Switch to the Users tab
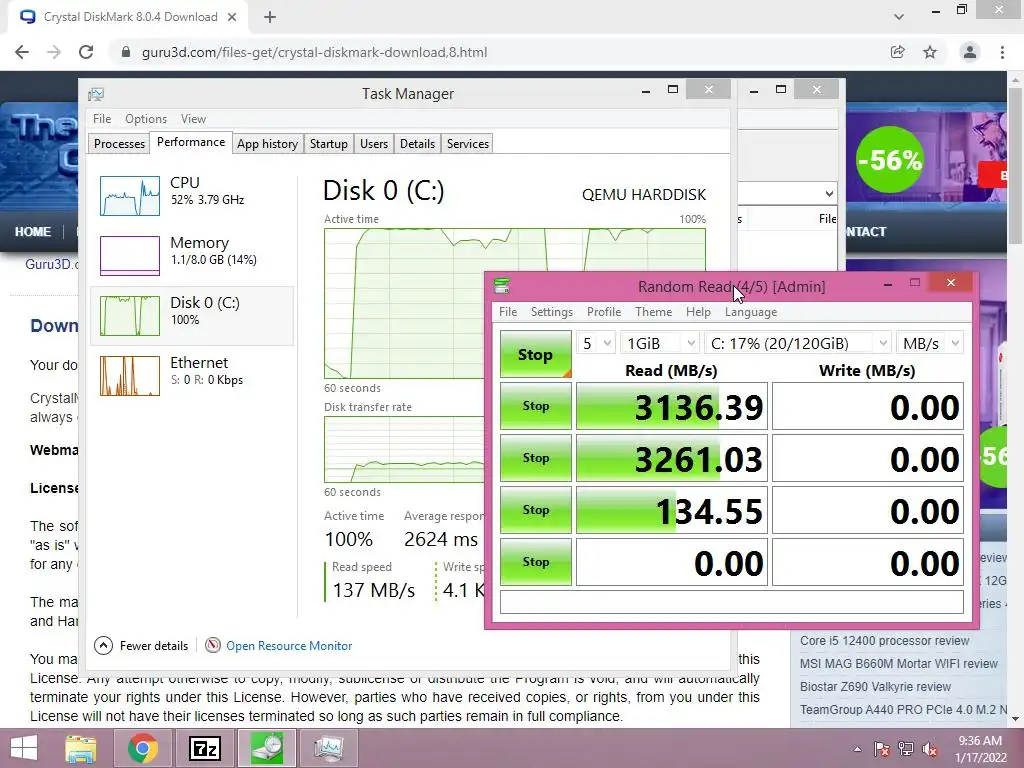The width and height of the screenshot is (1024, 768). click(374, 144)
